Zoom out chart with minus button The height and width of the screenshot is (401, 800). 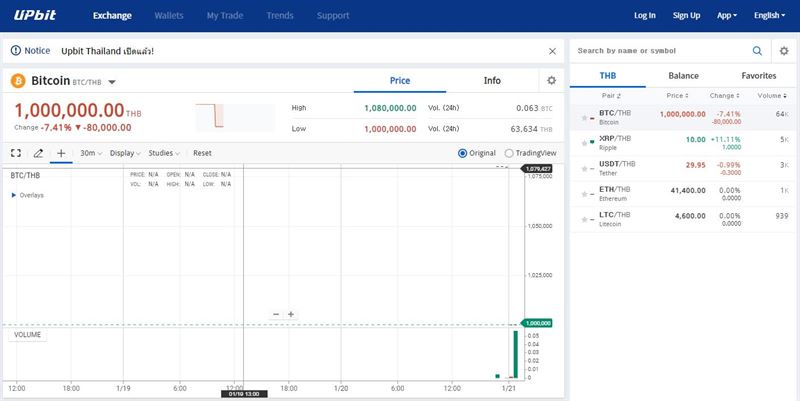tap(276, 314)
